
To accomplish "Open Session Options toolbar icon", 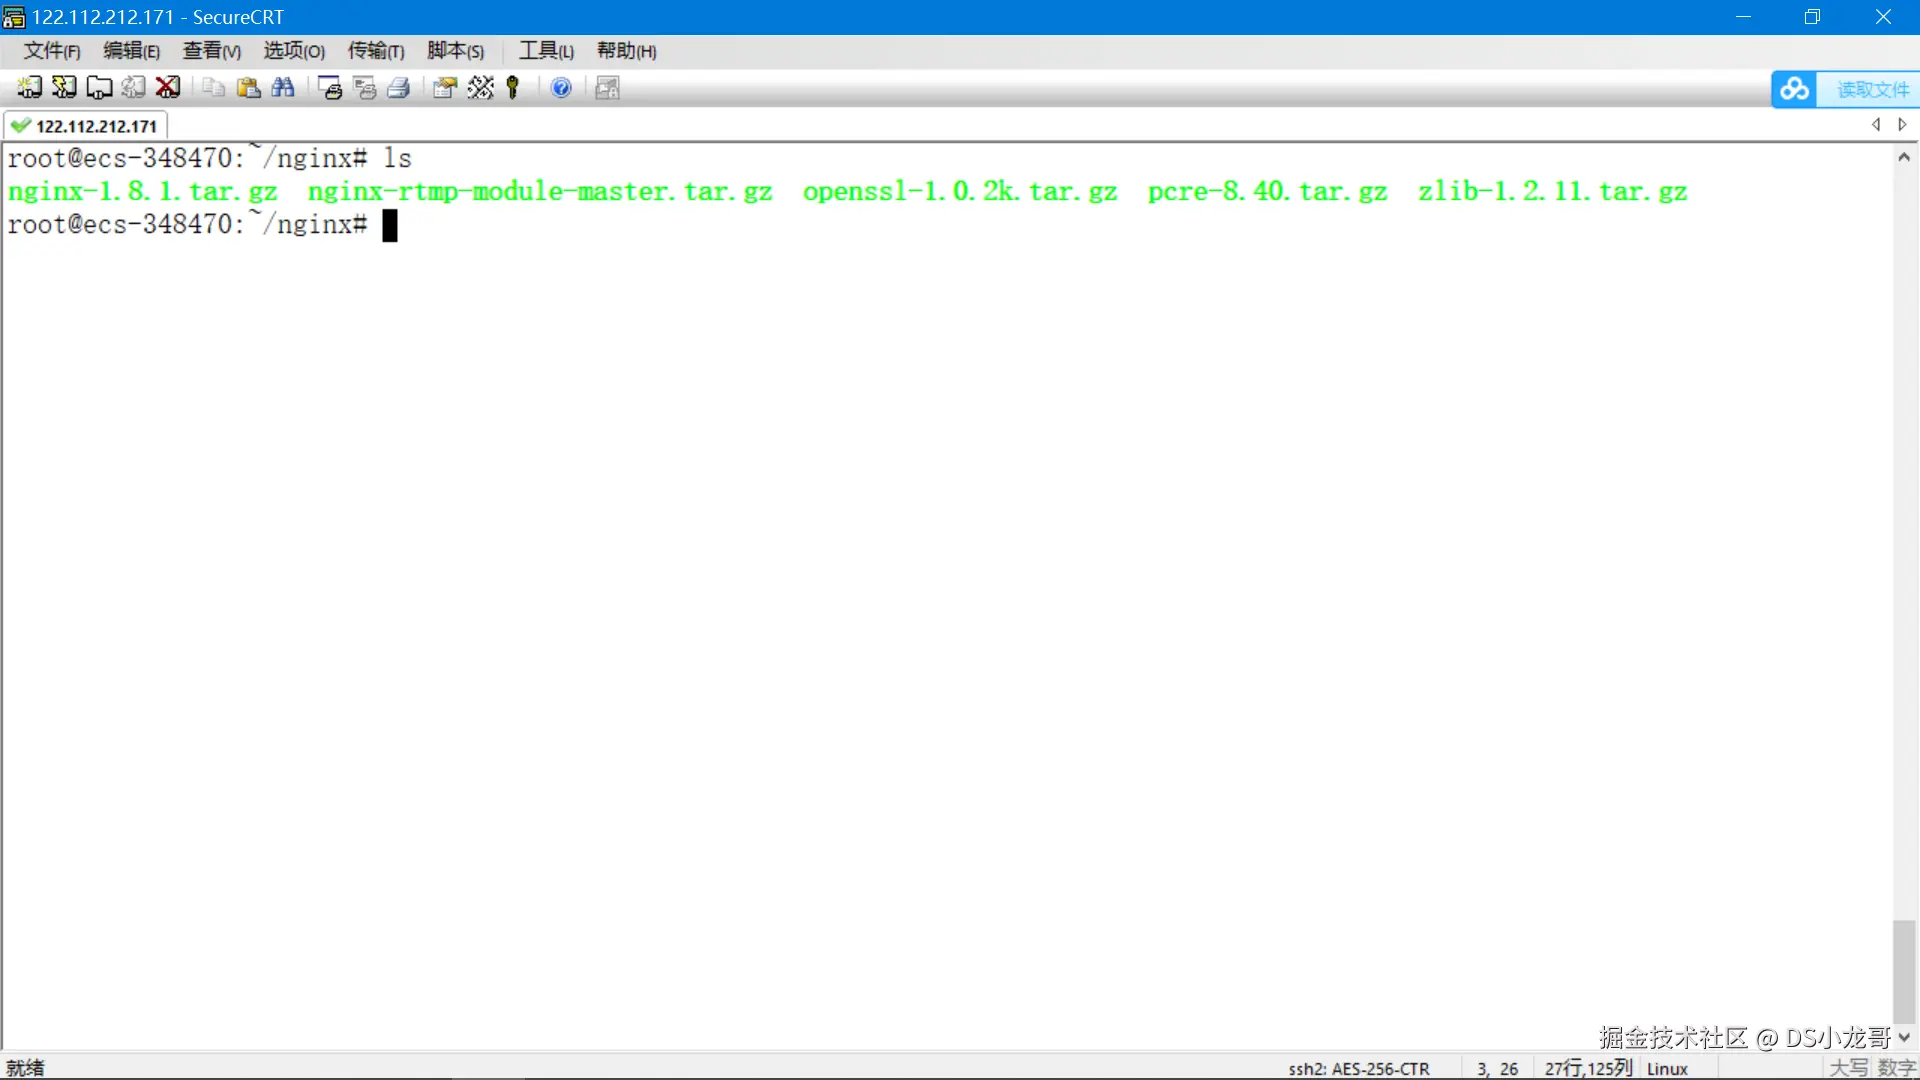I will (444, 88).
